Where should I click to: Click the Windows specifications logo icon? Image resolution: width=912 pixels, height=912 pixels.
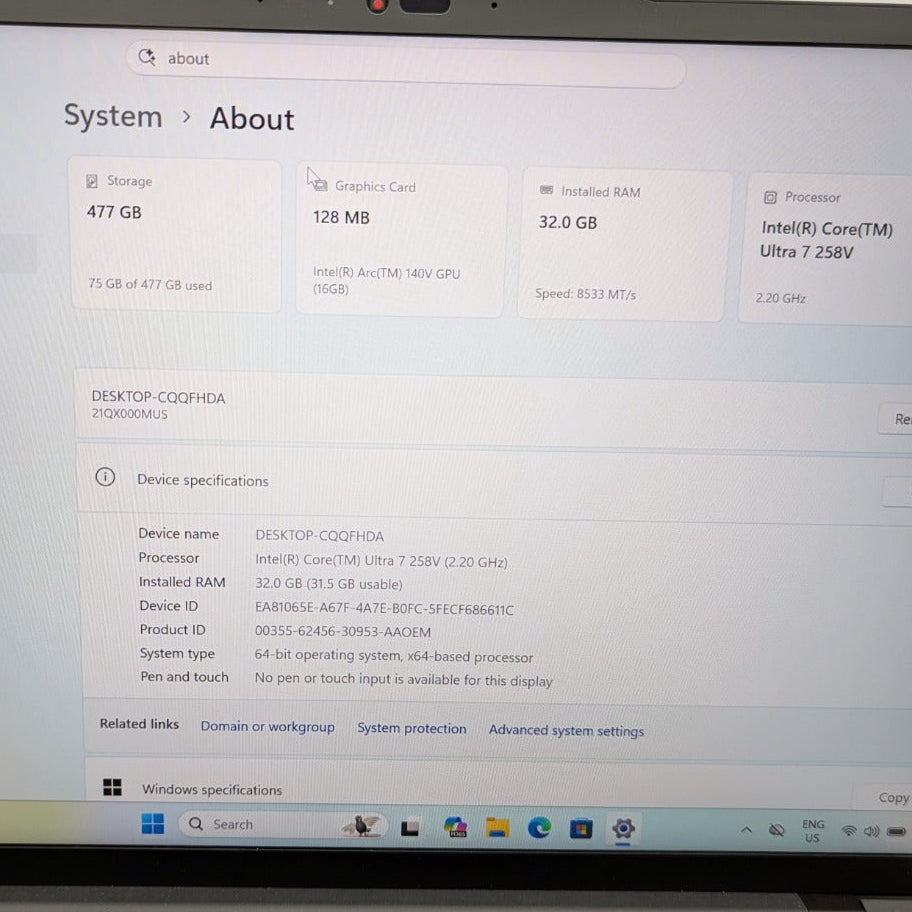point(112,787)
